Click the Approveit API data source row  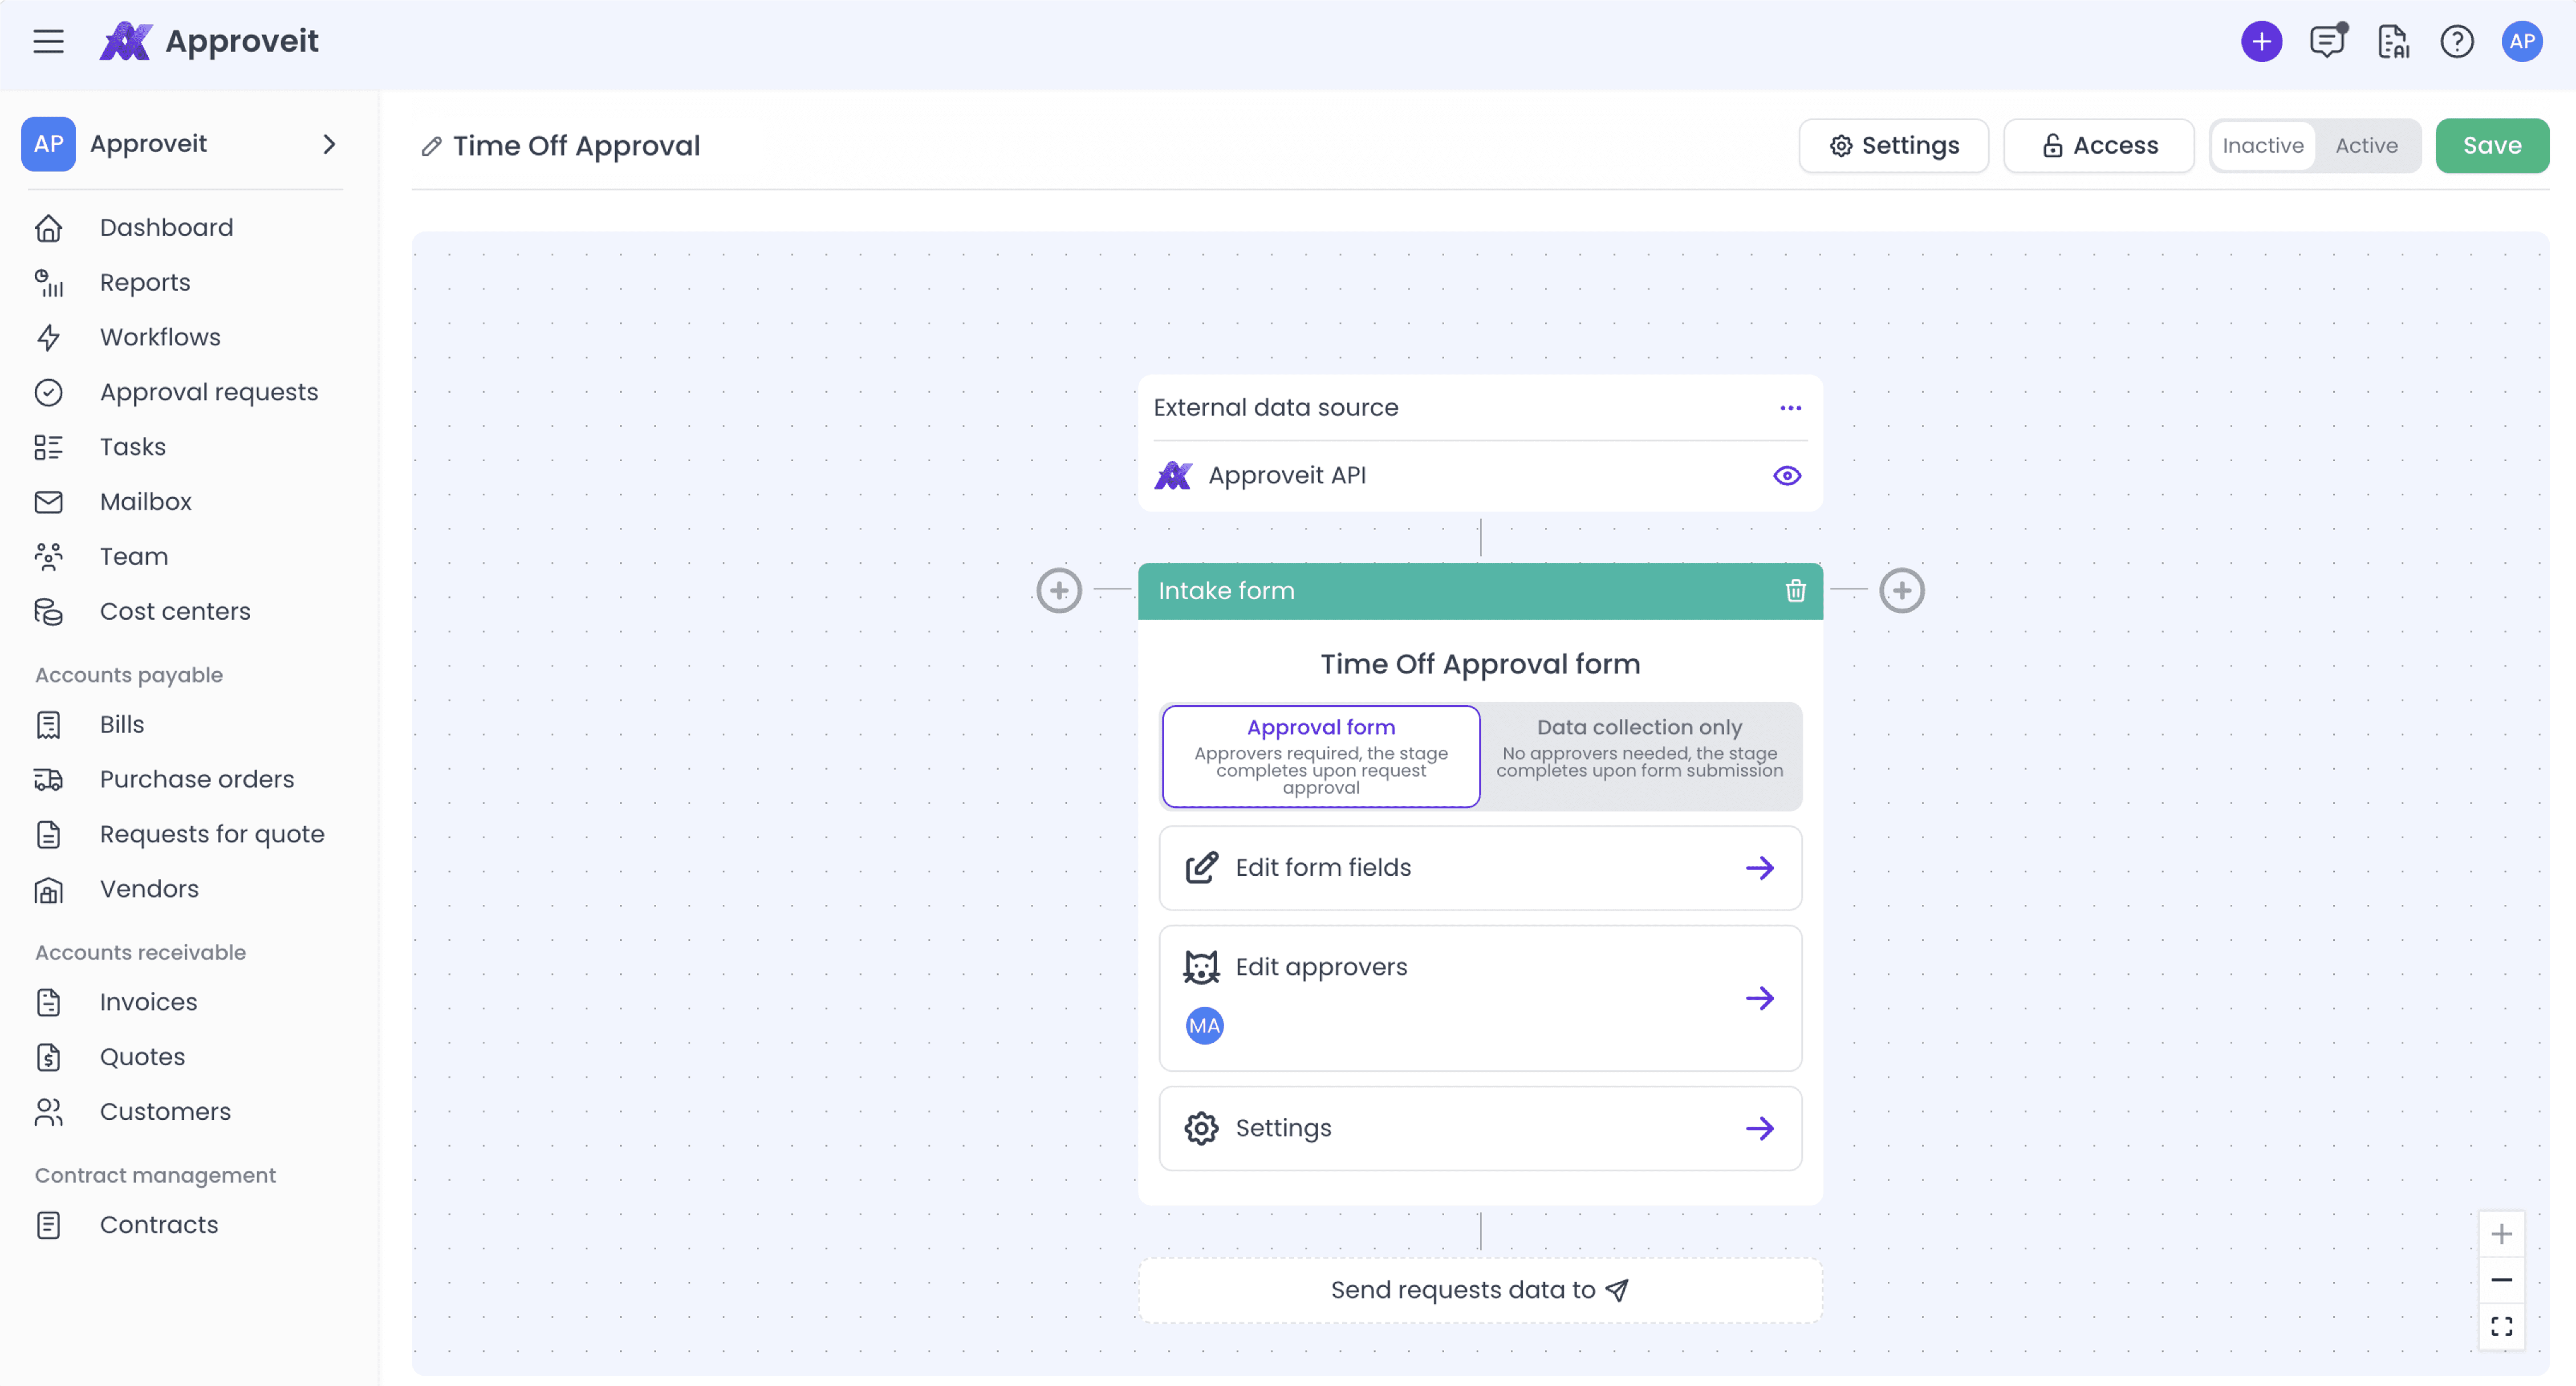click(1480, 476)
